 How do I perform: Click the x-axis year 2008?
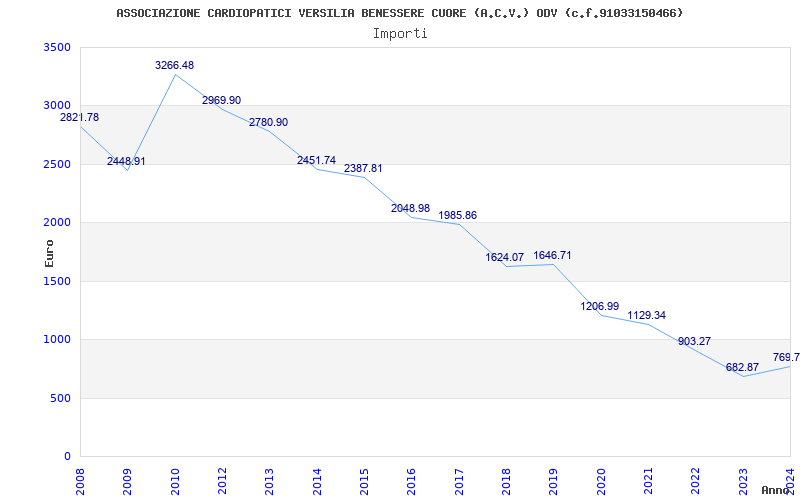(x=81, y=481)
